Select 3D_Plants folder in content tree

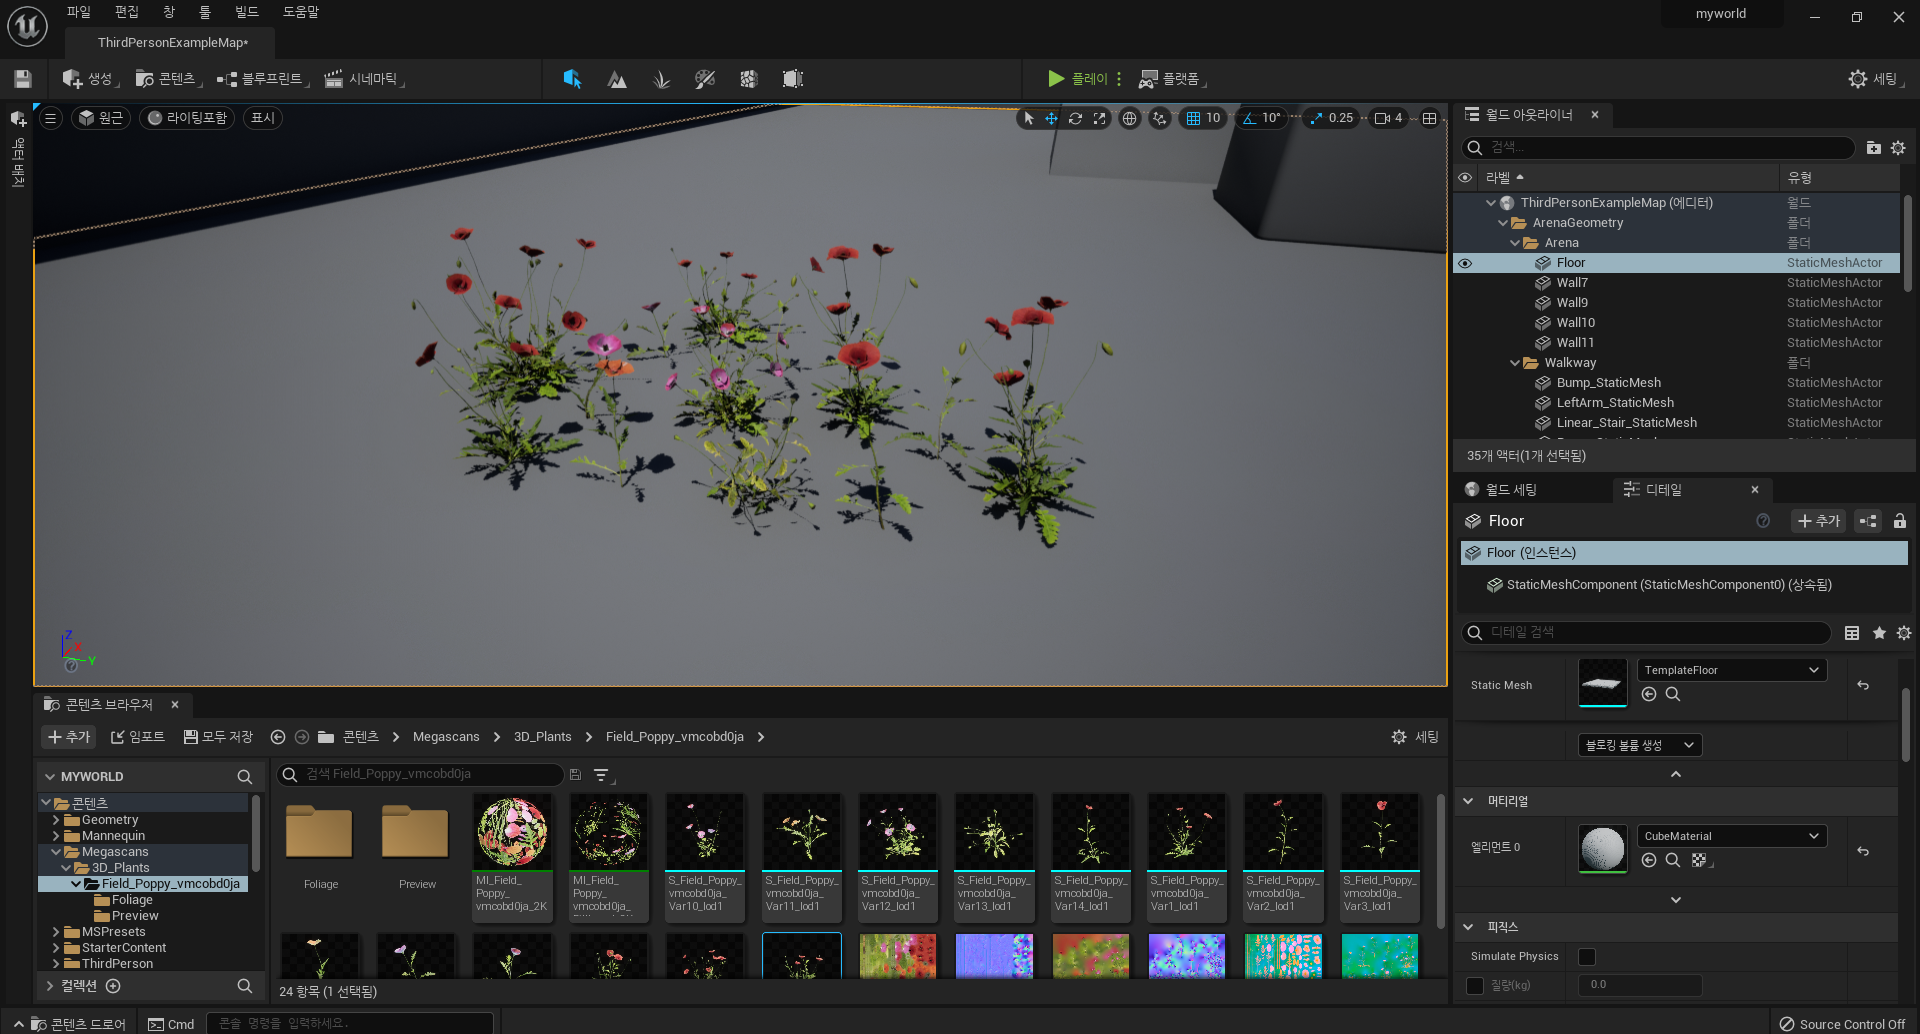120,868
